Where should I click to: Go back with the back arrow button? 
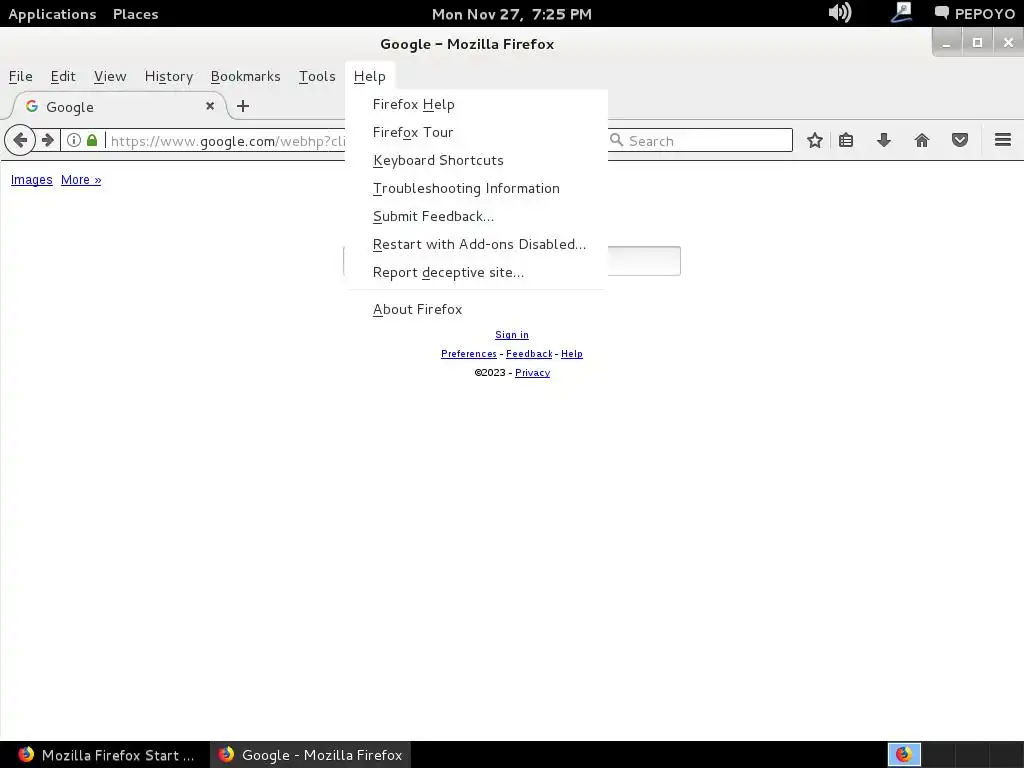[x=20, y=140]
